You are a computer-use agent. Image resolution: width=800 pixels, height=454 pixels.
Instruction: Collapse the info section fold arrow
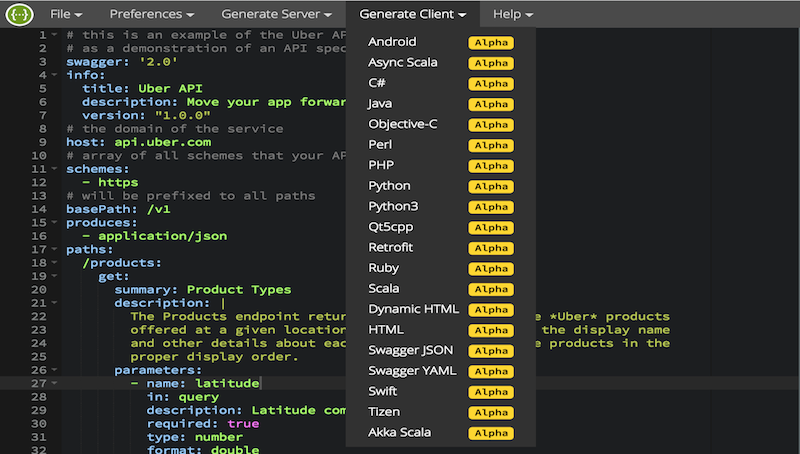pos(54,75)
